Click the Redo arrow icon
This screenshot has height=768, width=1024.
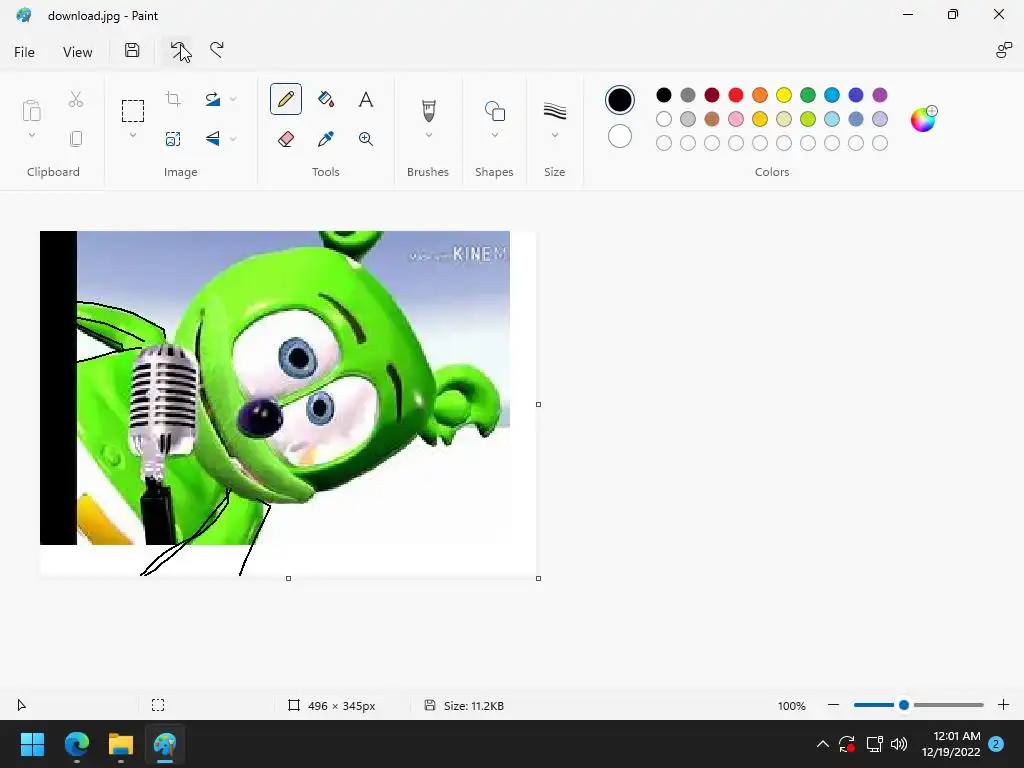tap(217, 50)
